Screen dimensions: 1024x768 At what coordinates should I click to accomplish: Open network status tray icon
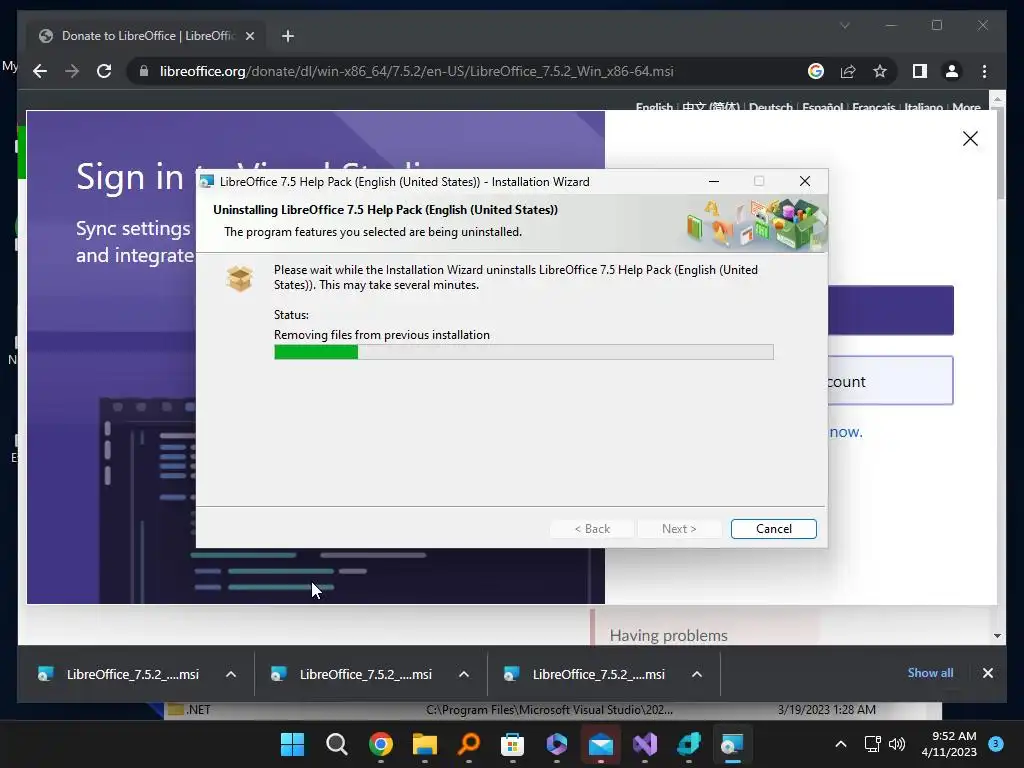872,744
